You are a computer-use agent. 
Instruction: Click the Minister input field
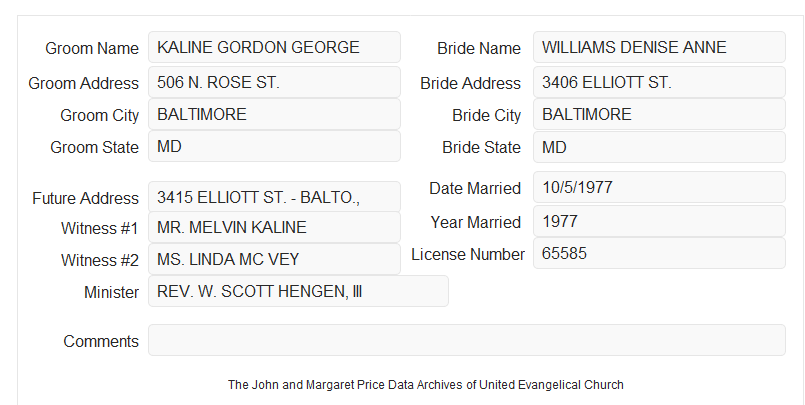tap(298, 291)
